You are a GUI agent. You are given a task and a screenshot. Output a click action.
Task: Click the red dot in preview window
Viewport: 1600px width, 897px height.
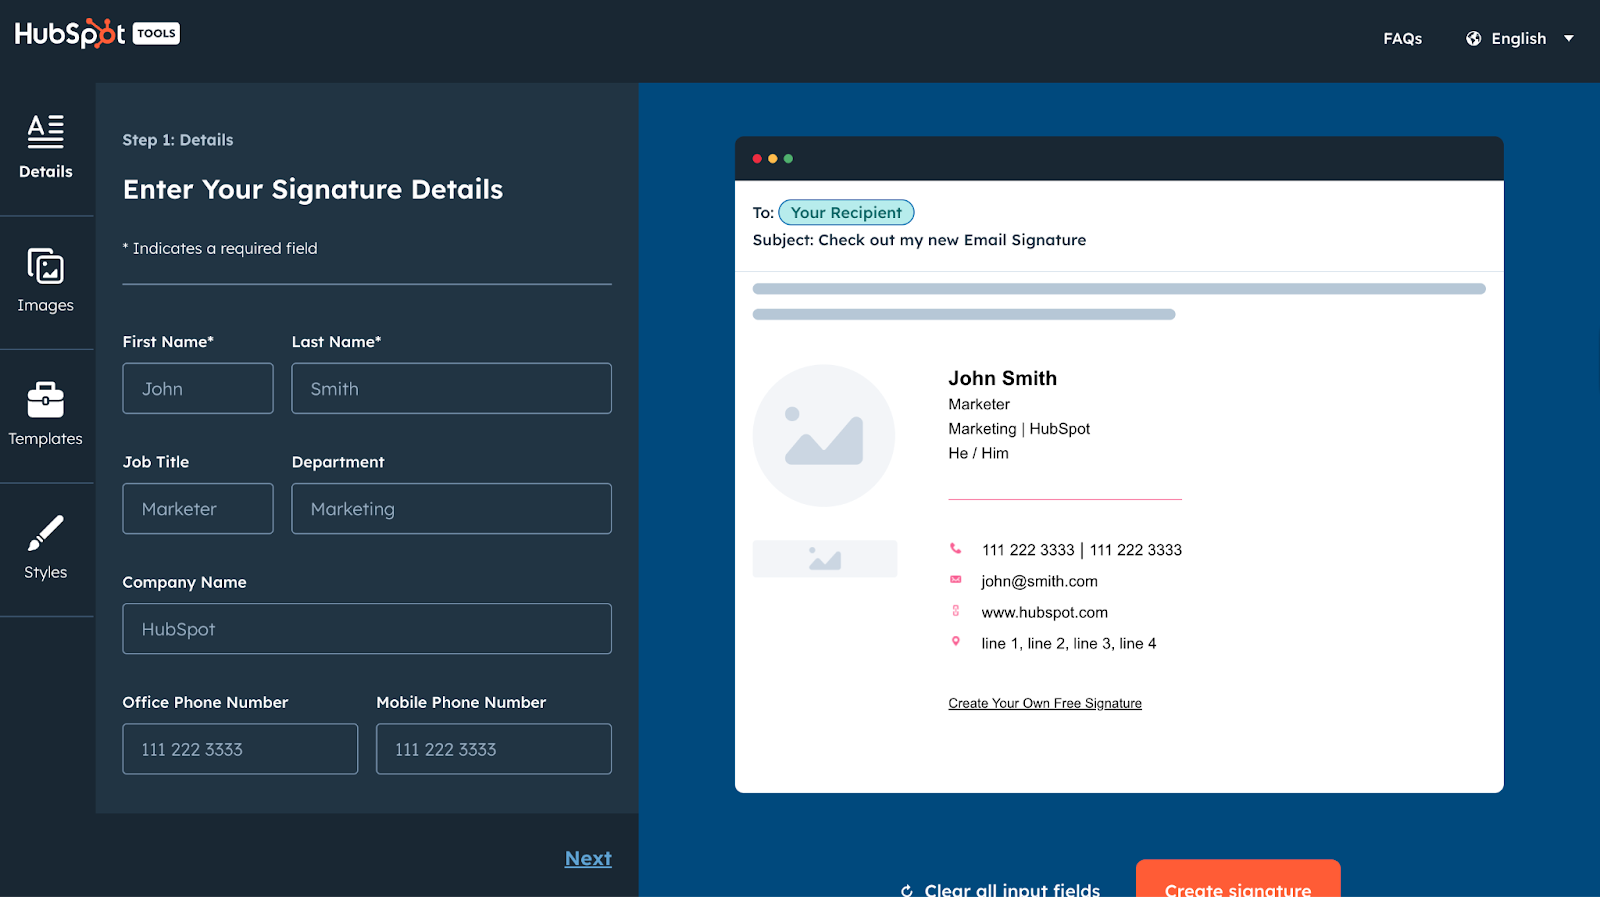tap(757, 158)
